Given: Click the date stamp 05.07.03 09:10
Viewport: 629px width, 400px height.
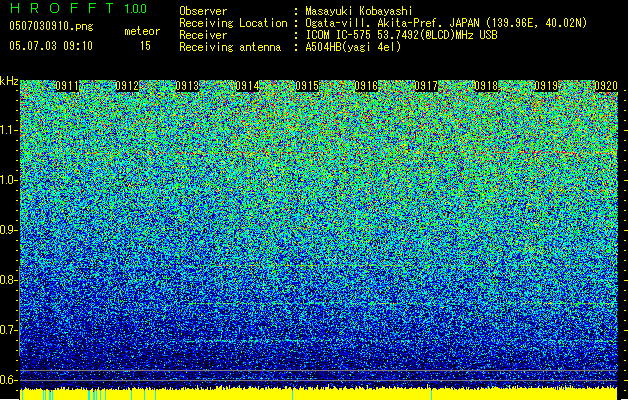Looking at the screenshot, I should tap(51, 45).
